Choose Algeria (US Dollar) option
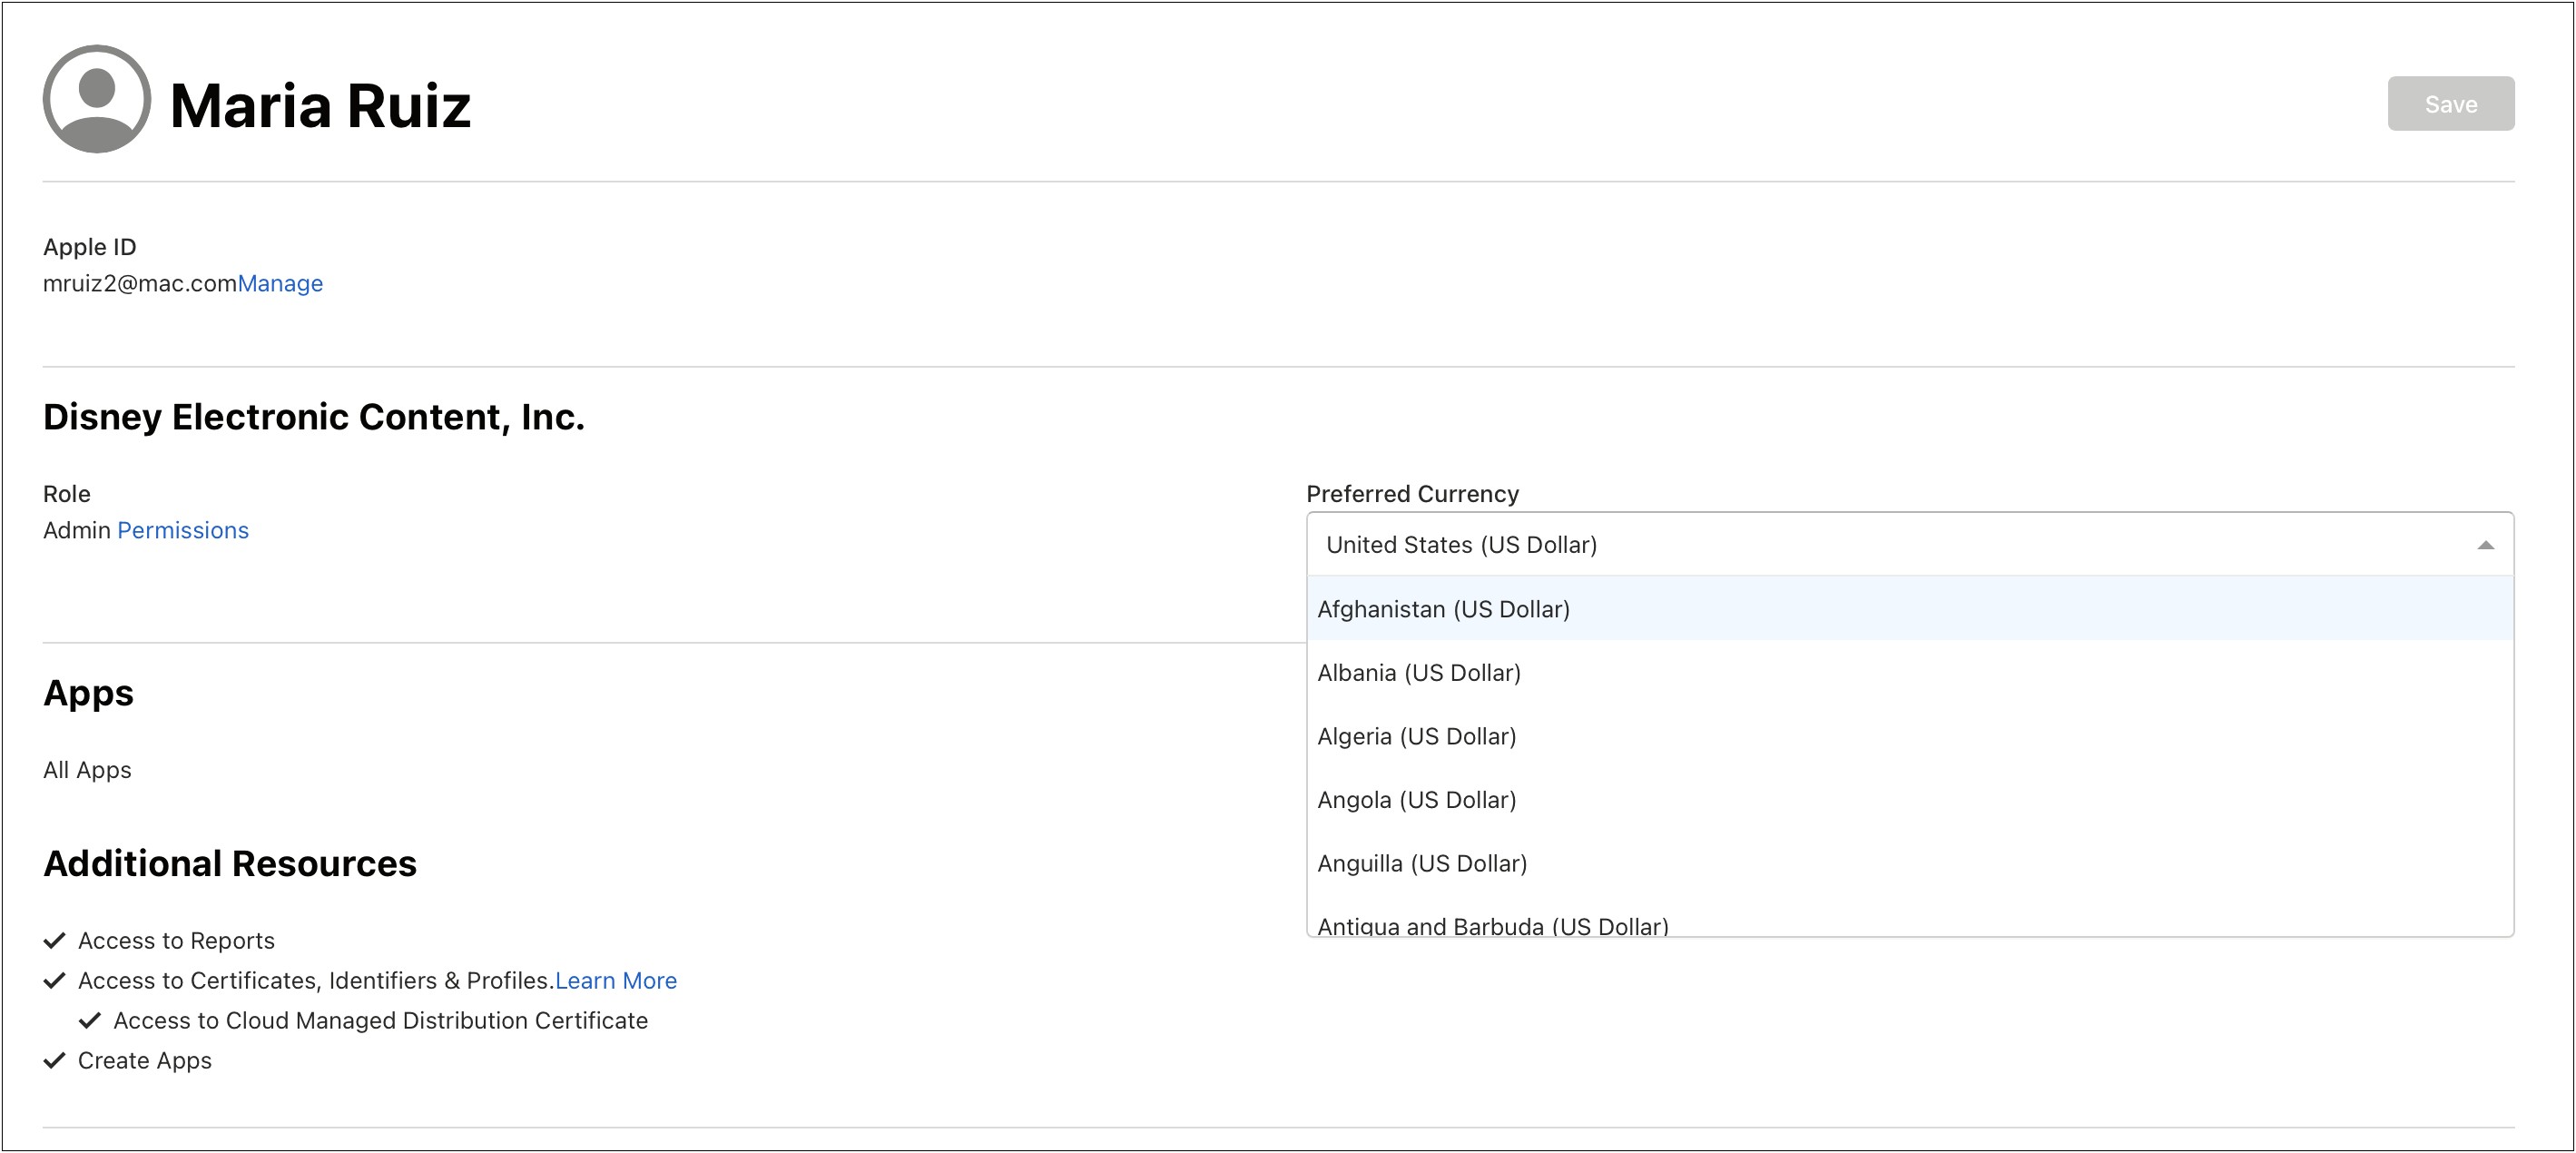Viewport: 2576px width, 1153px height. 1909,737
